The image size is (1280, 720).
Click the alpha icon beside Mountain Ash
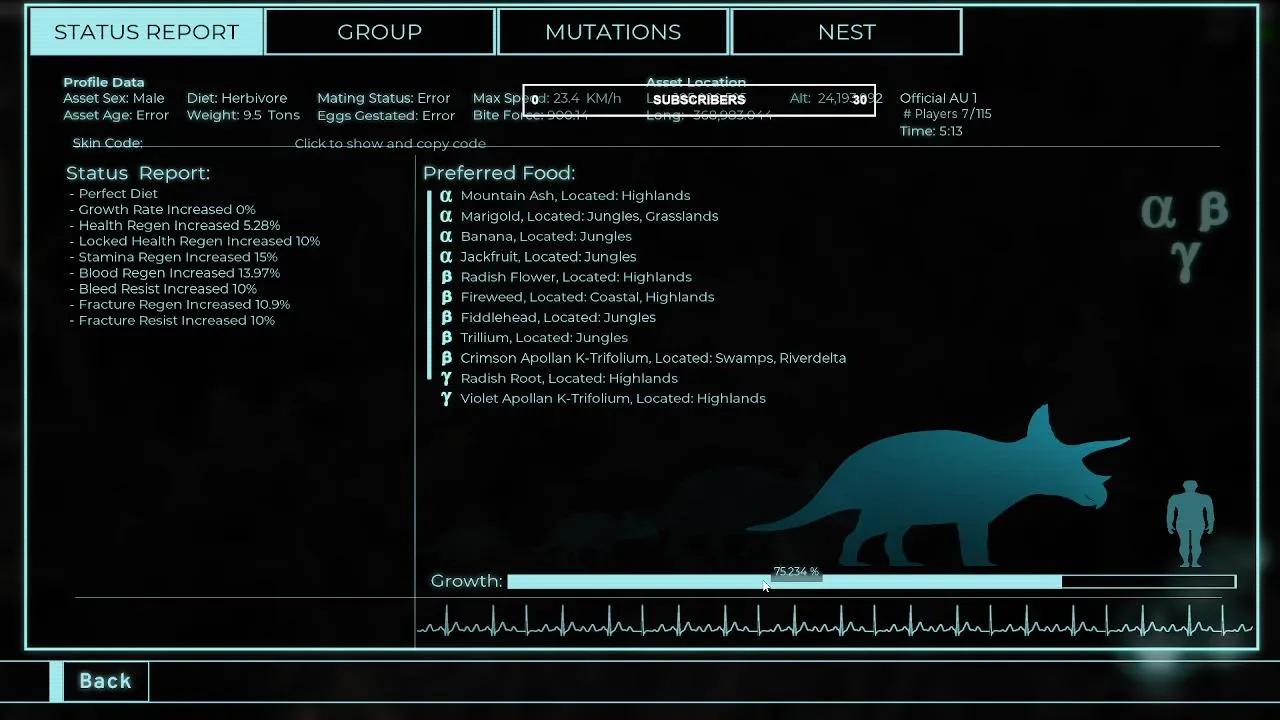tap(446, 196)
